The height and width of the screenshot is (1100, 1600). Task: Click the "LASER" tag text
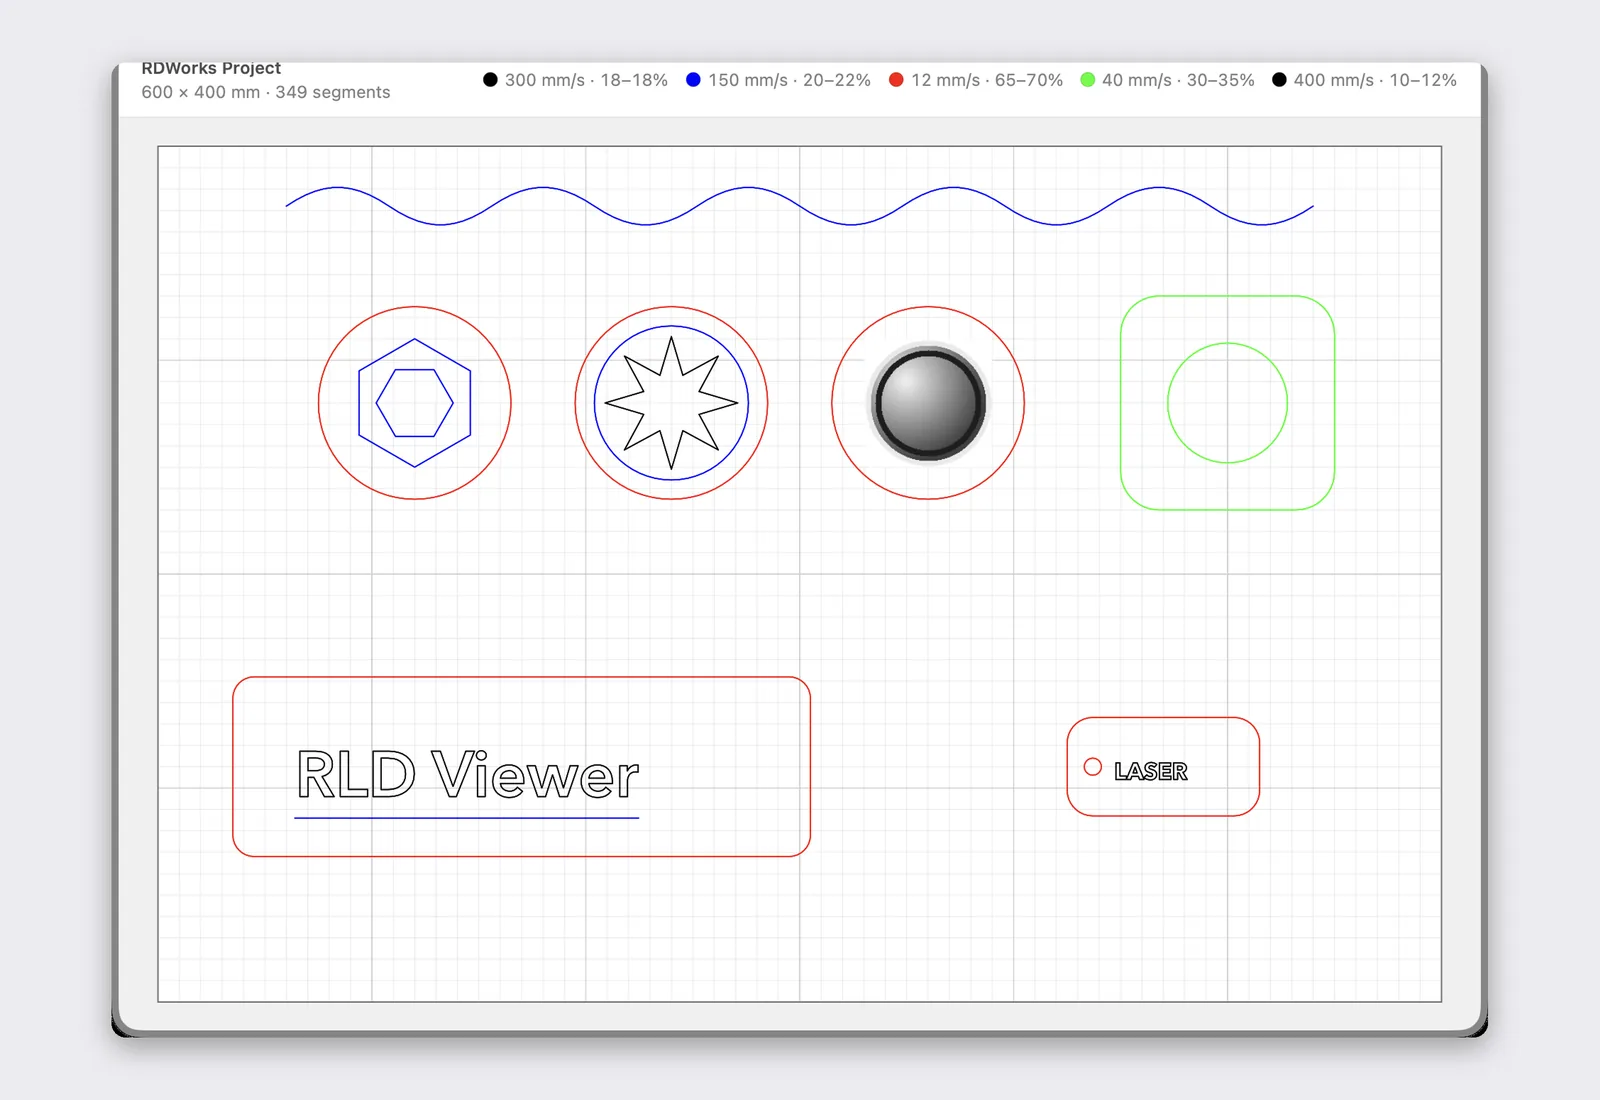click(x=1151, y=771)
